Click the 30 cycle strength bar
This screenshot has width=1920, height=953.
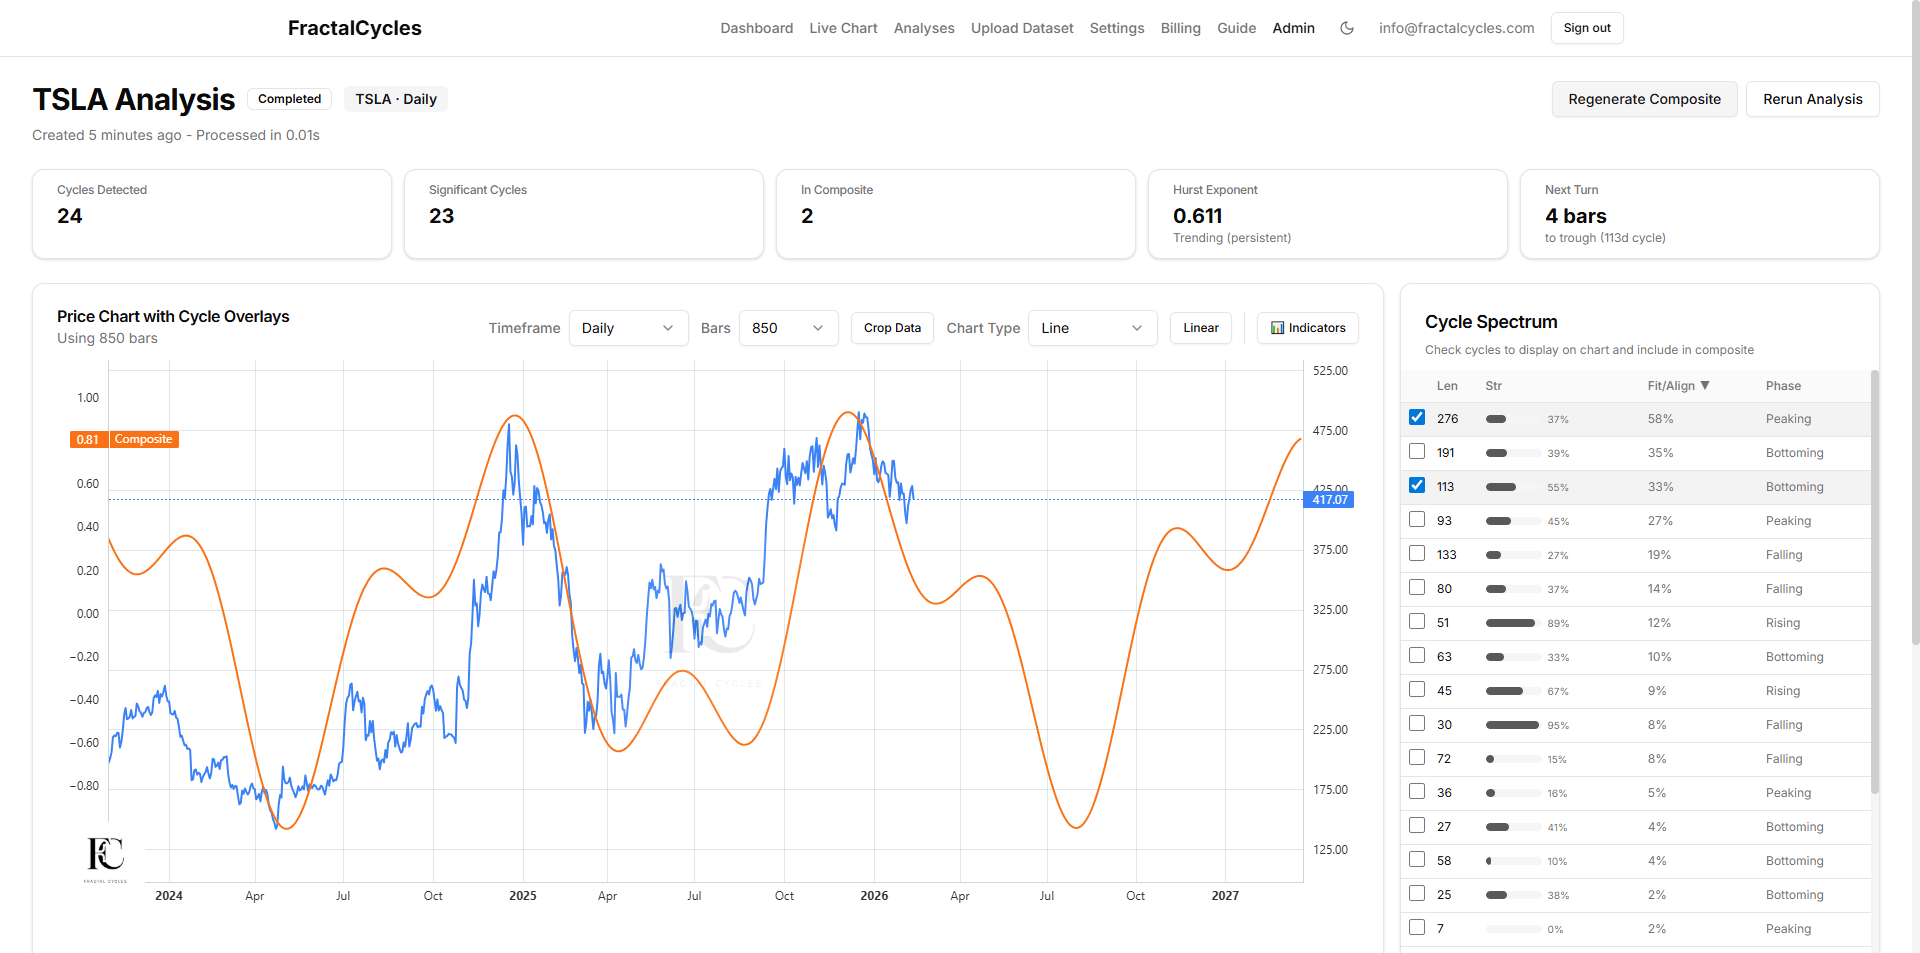[x=1513, y=725]
